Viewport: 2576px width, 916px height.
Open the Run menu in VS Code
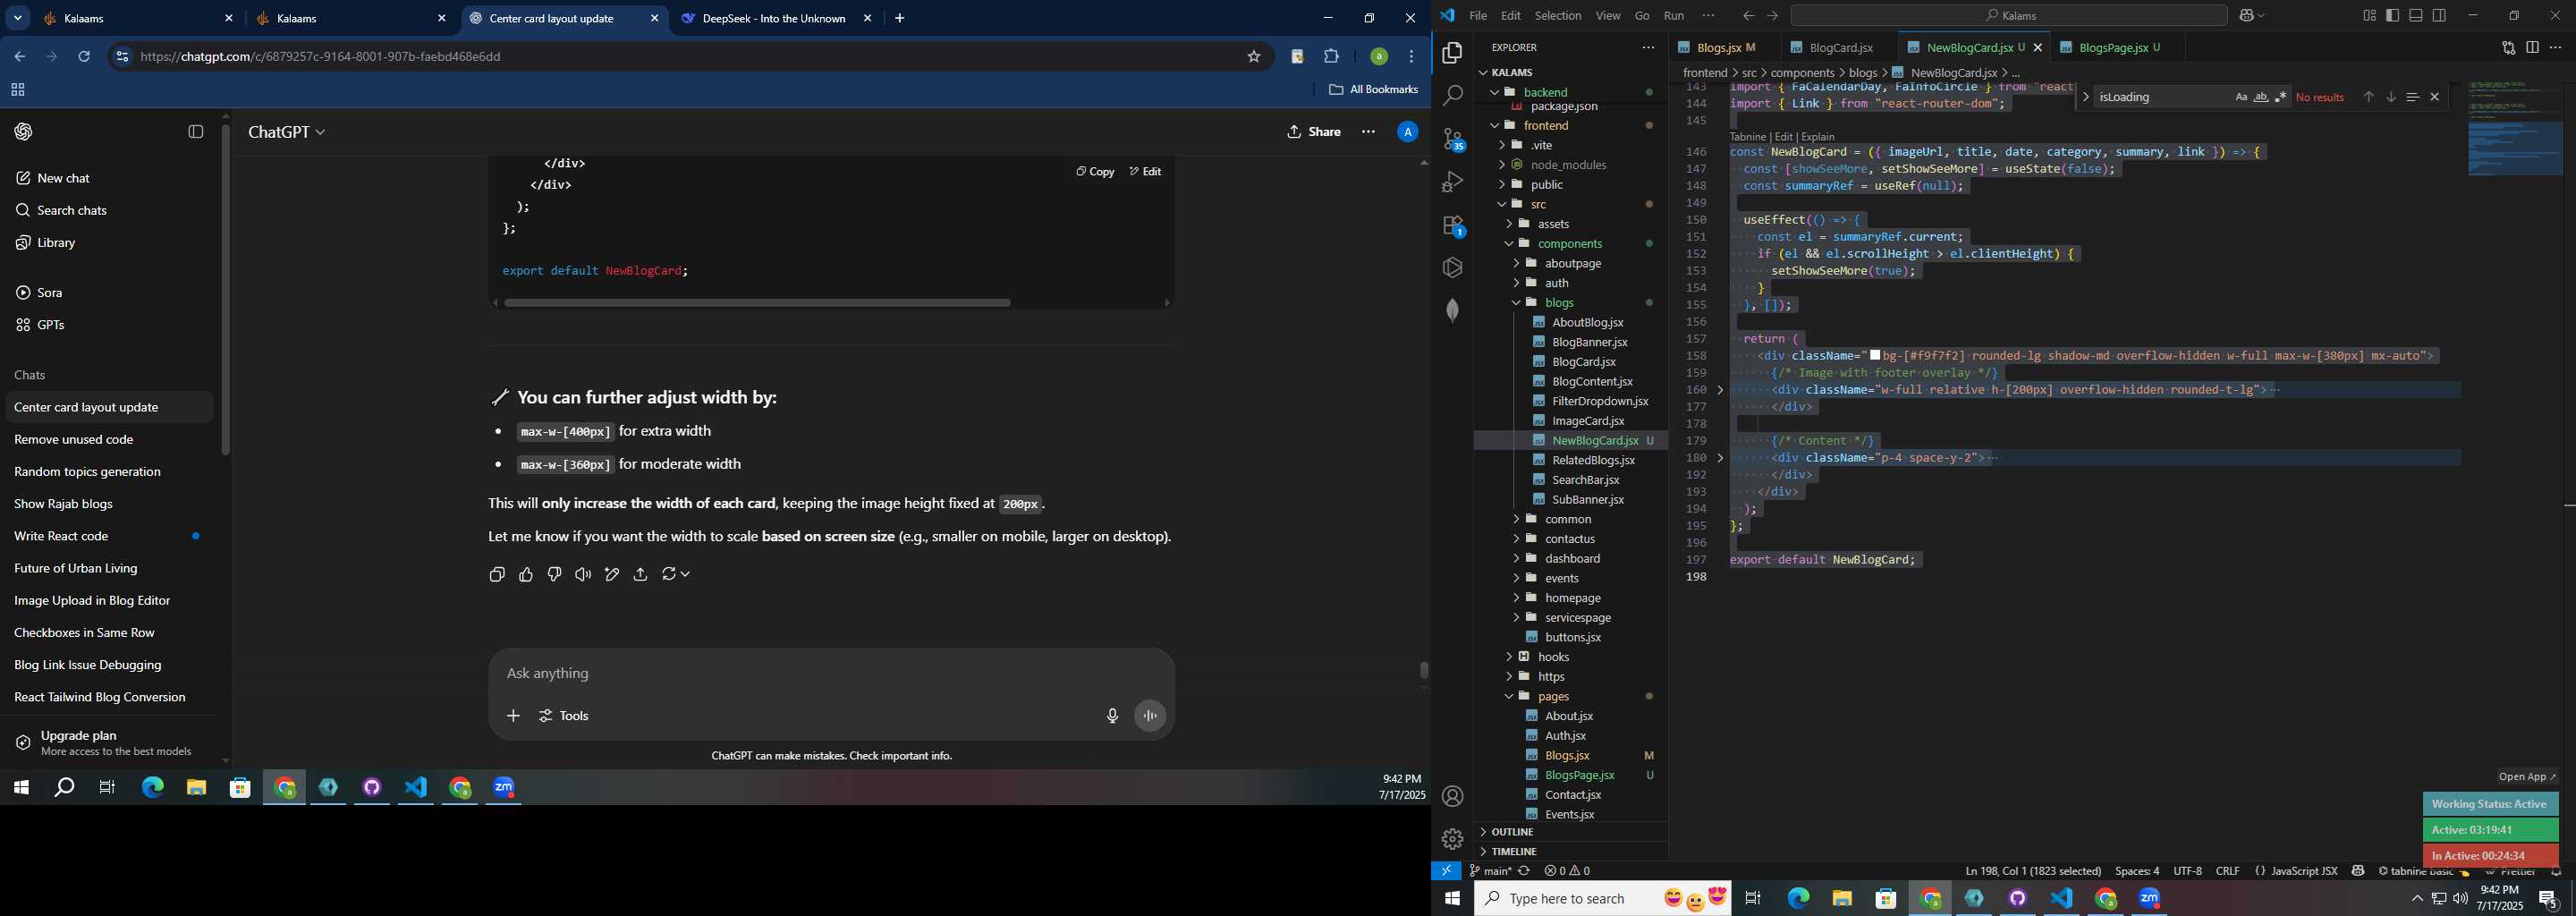[1674, 15]
